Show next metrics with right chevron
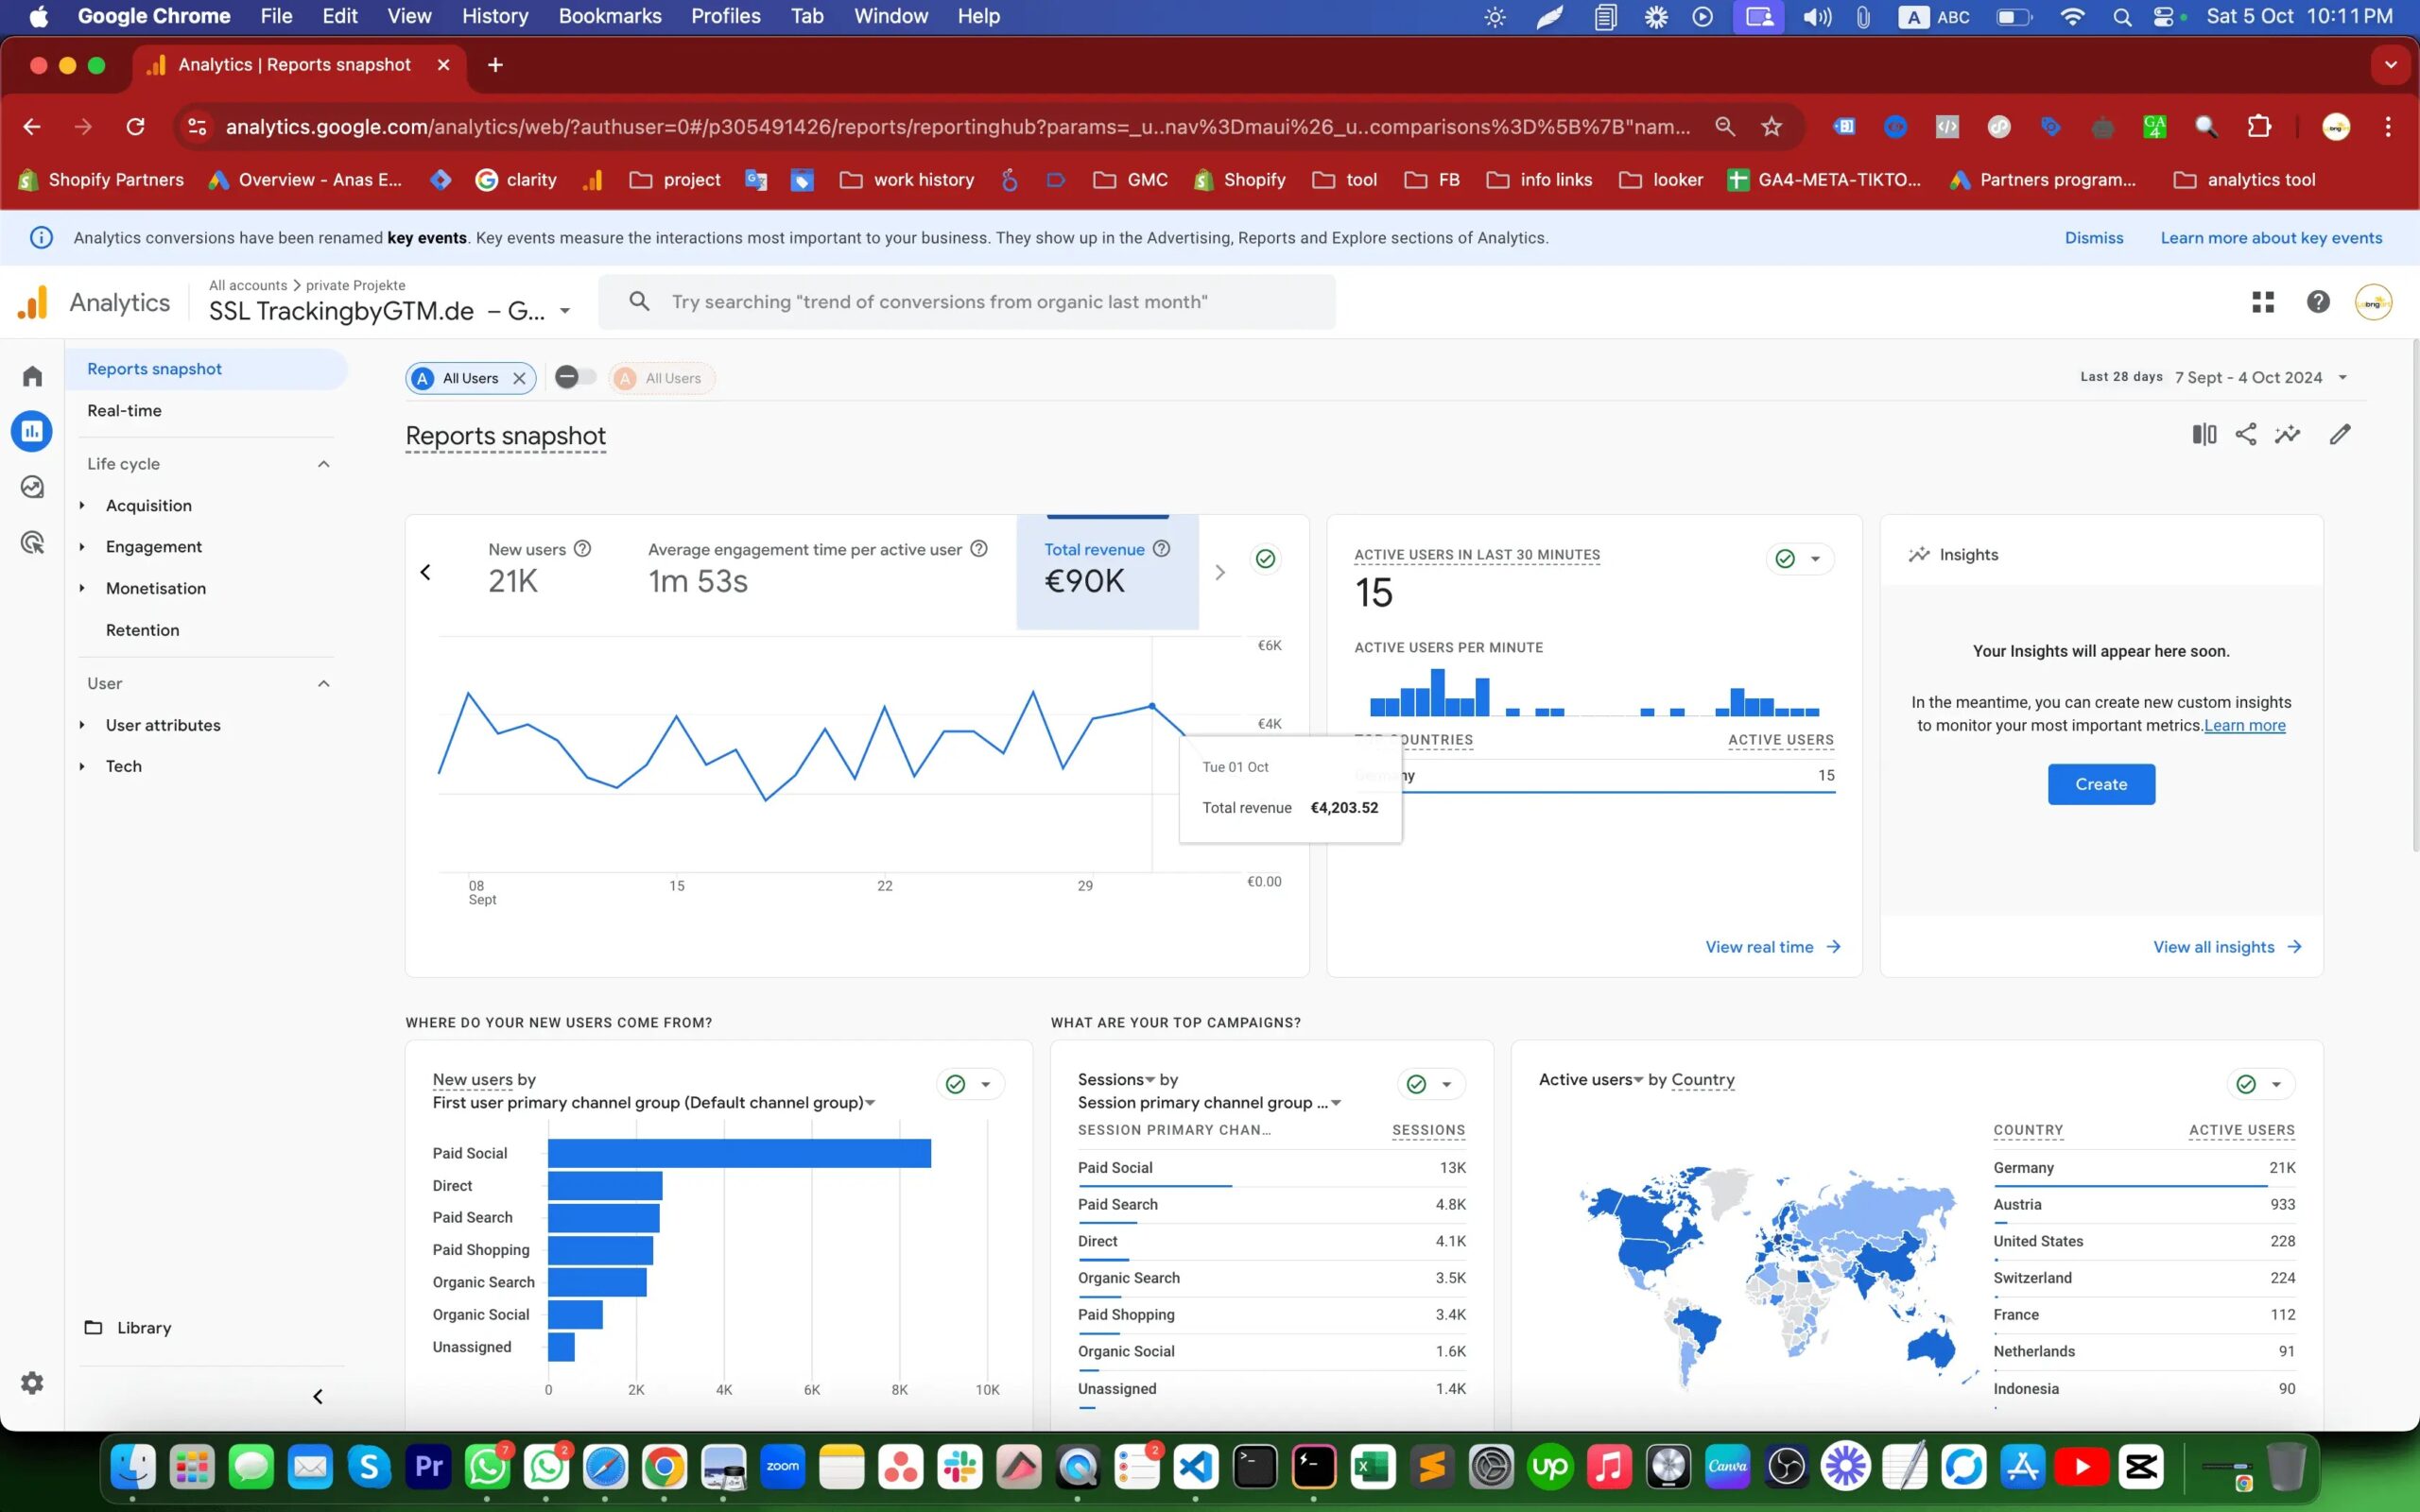The height and width of the screenshot is (1512, 2420). [1220, 572]
